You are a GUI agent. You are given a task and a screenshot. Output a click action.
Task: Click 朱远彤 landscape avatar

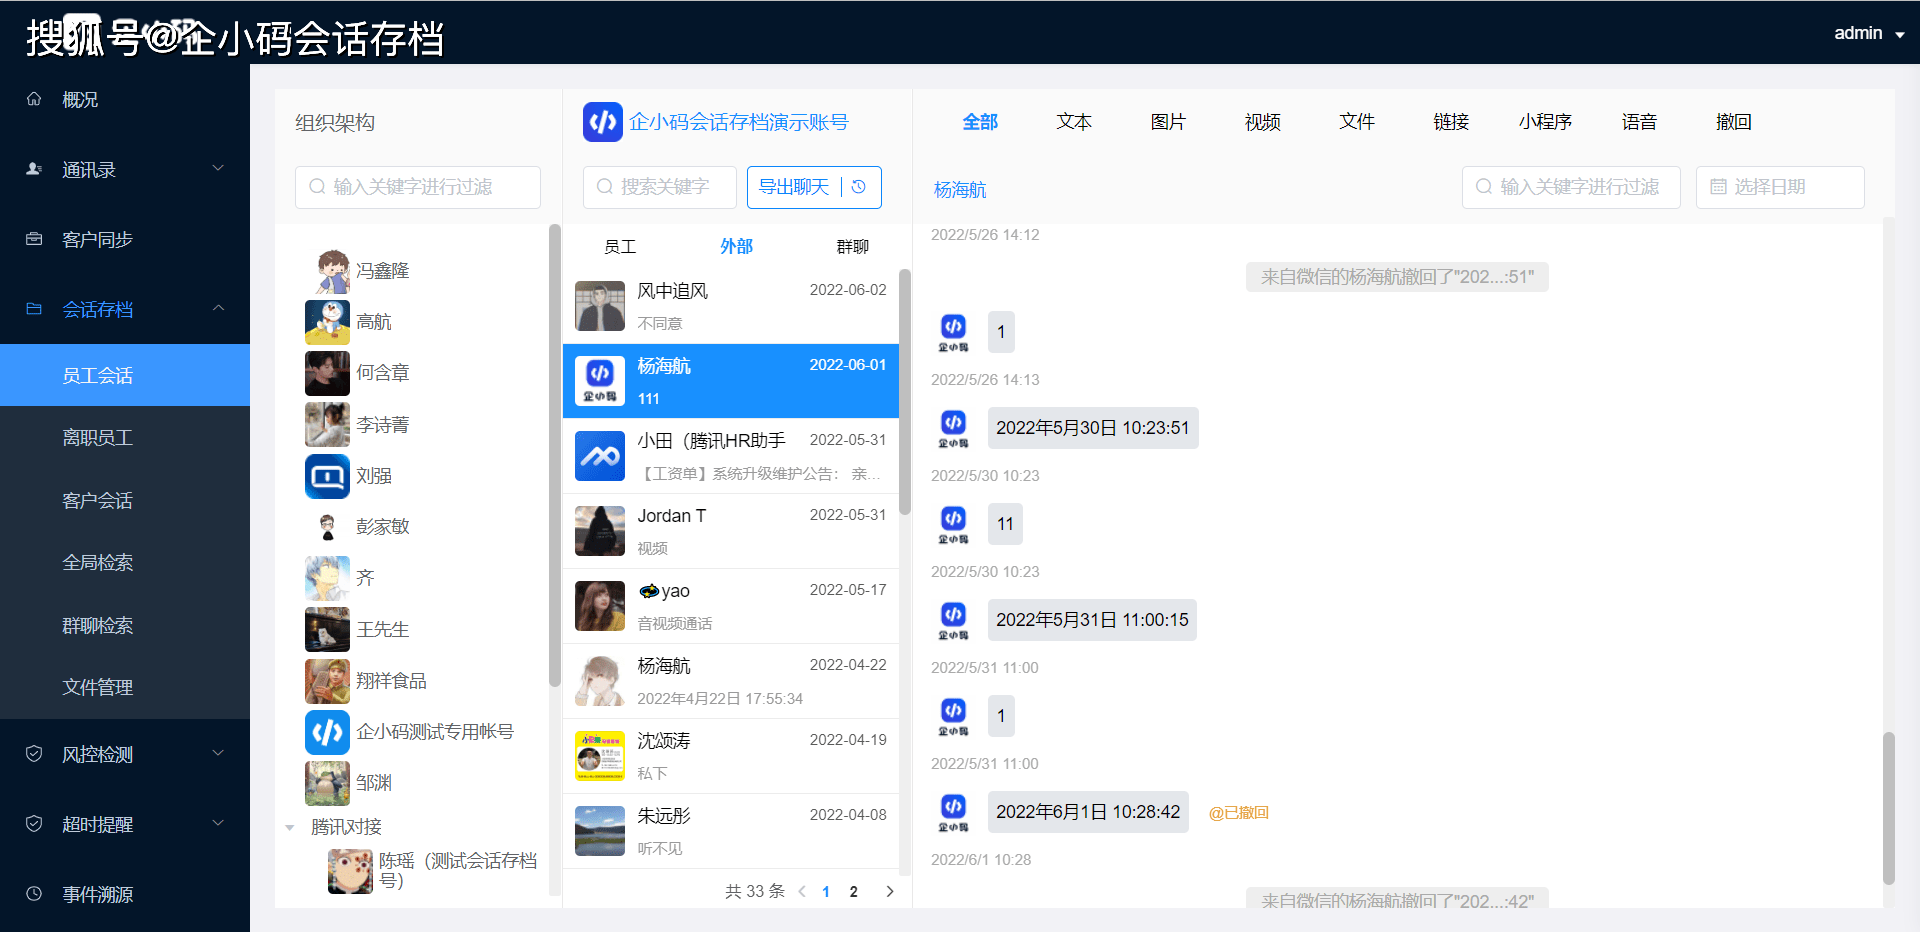pyautogui.click(x=600, y=831)
